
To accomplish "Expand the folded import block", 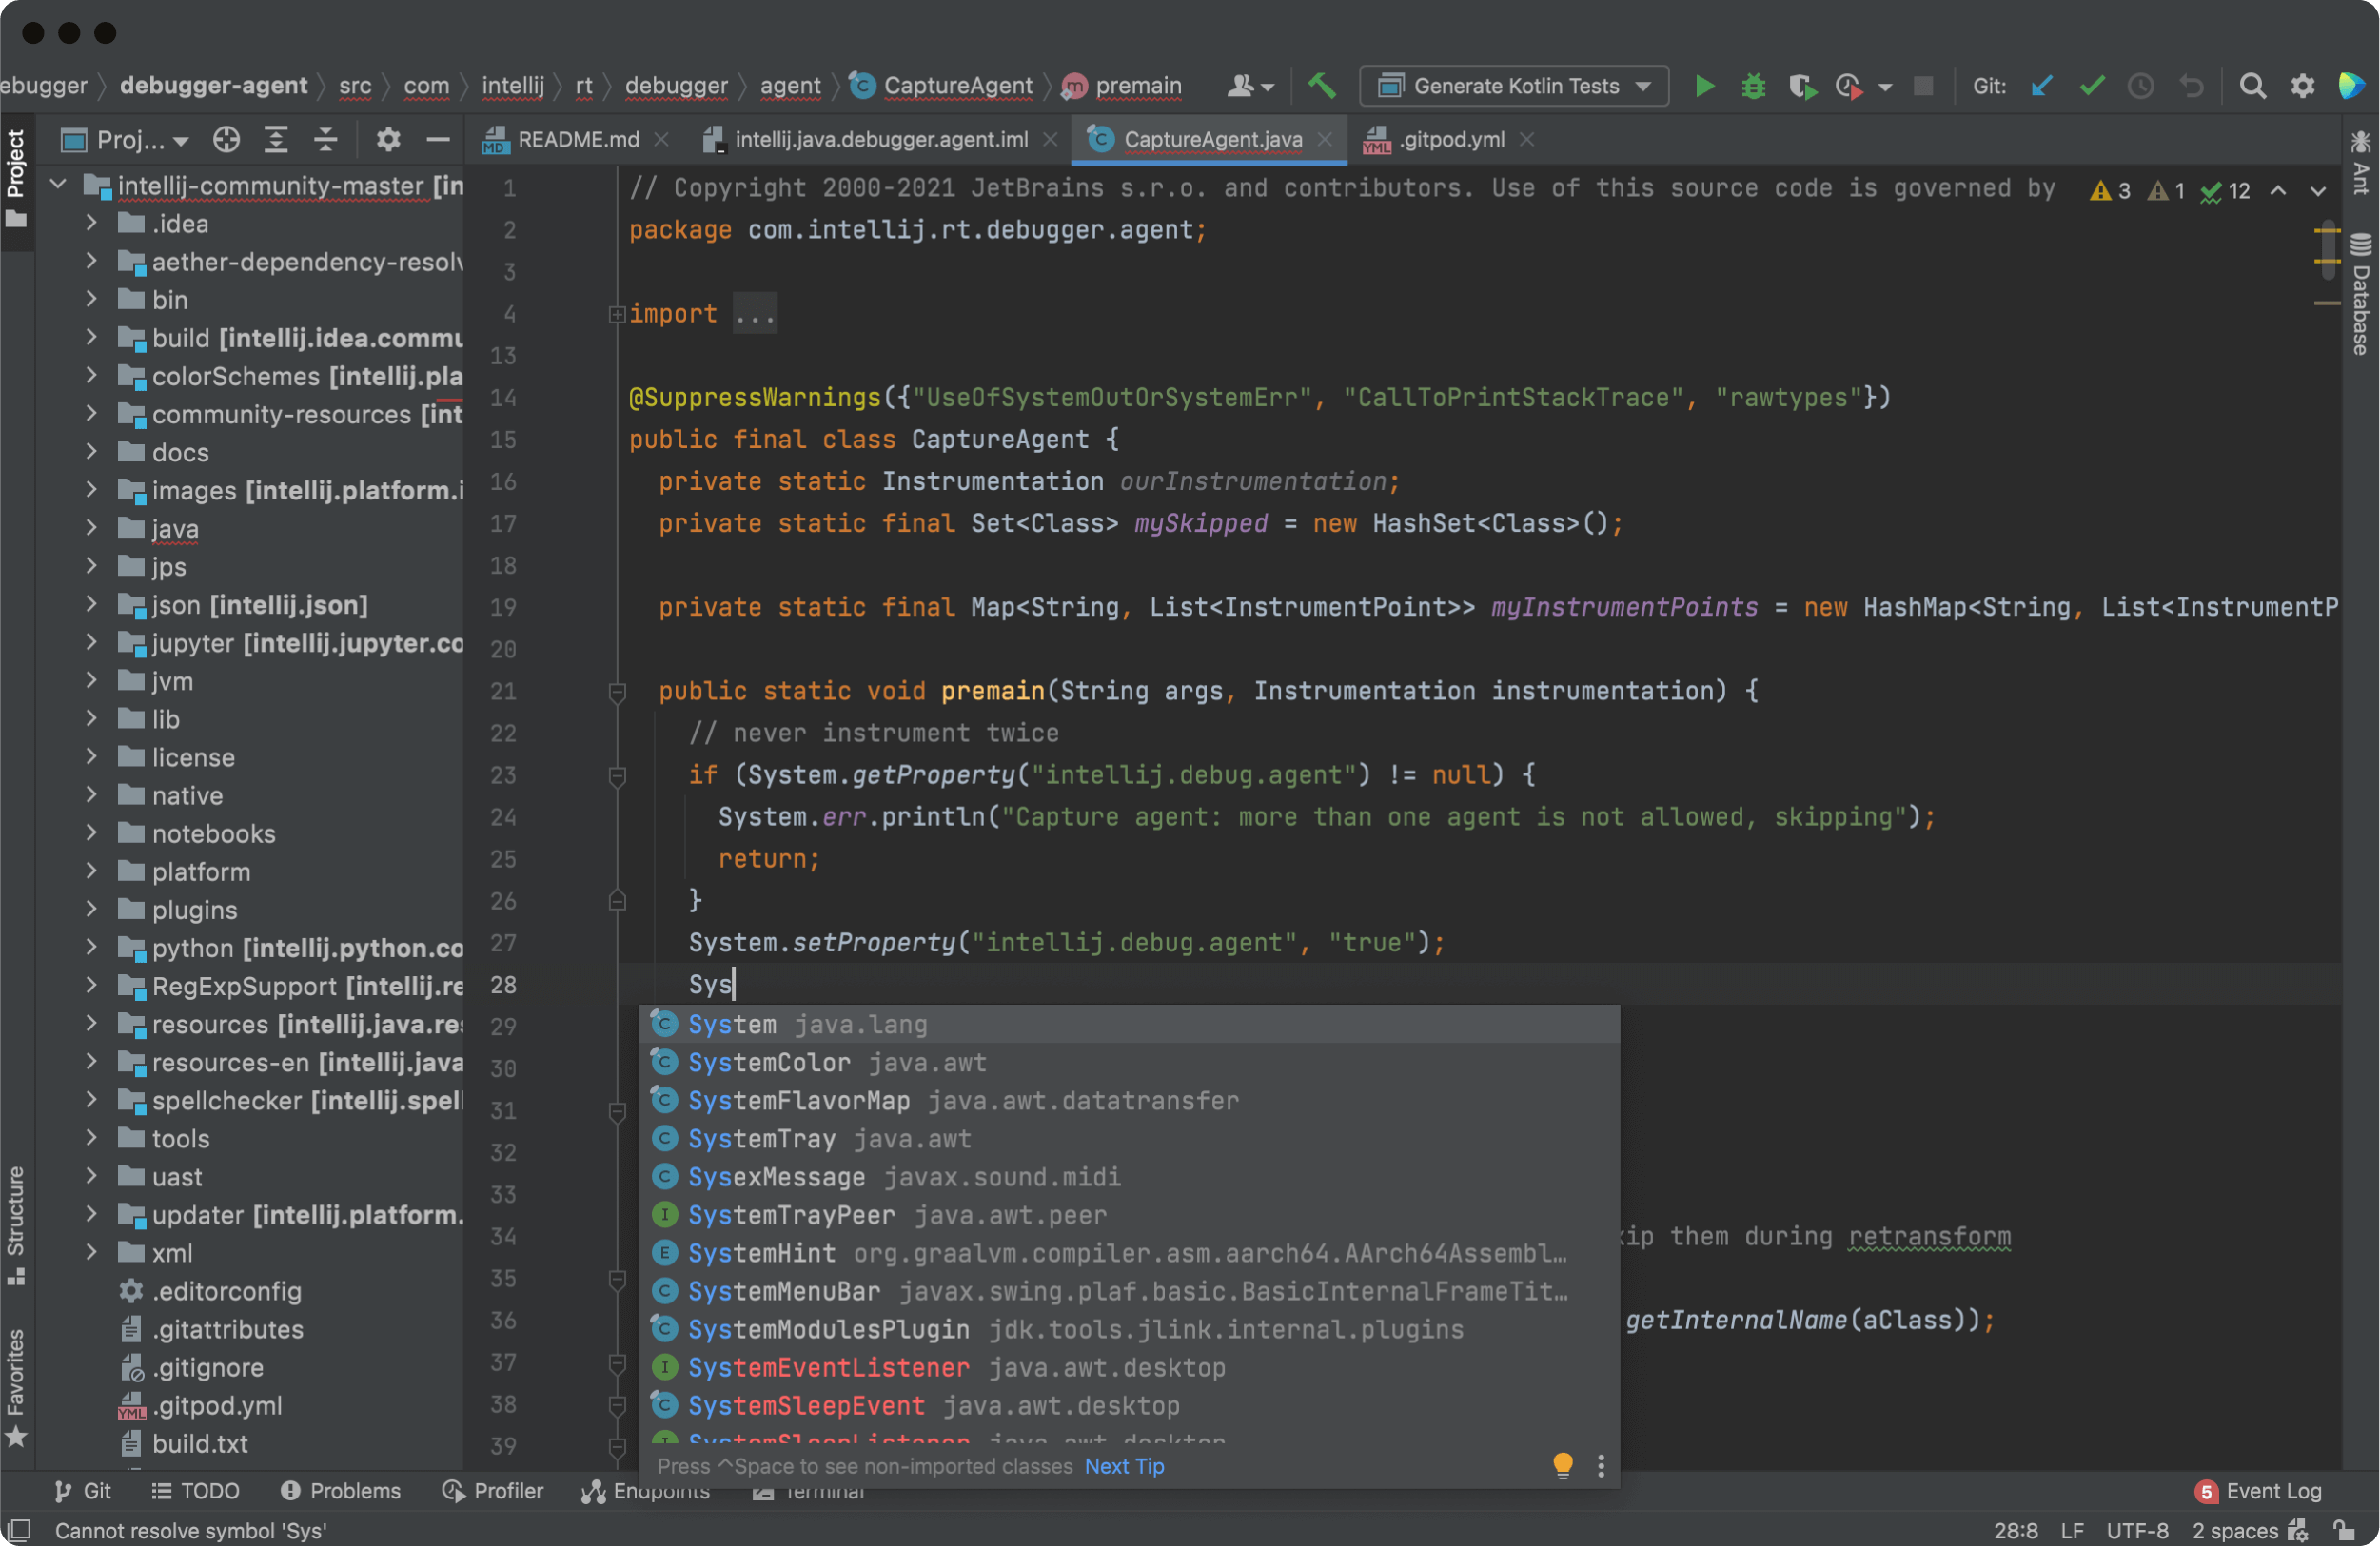I will click(x=617, y=314).
